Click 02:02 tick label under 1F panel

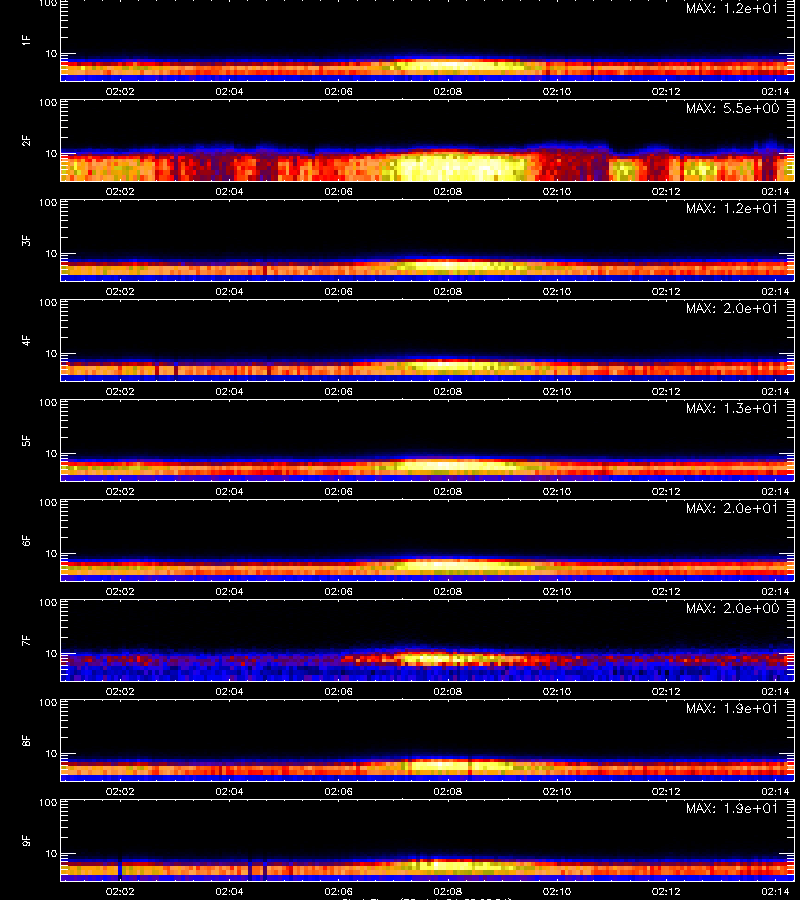[x=120, y=91]
